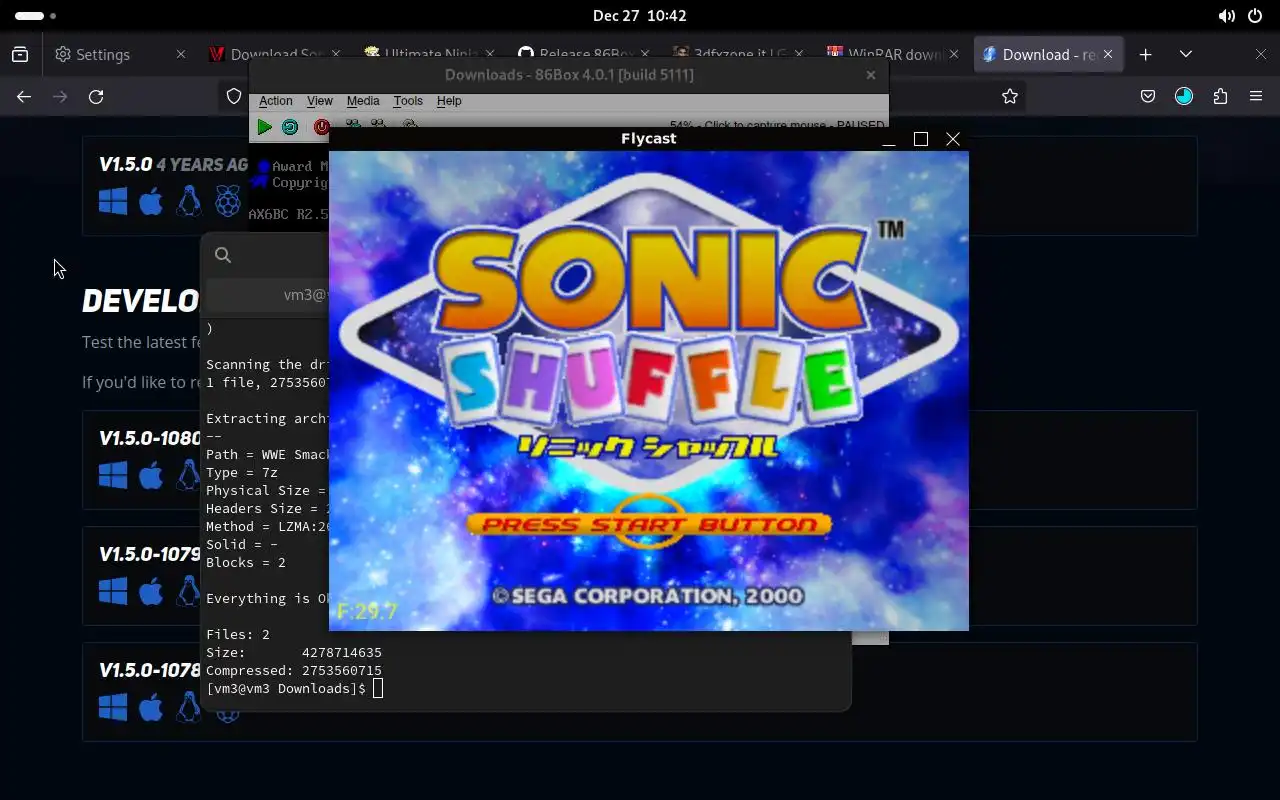Screen dimensions: 1280x800
Task: Click the PRESS START BUTTON banner in Flycast
Action: (648, 524)
